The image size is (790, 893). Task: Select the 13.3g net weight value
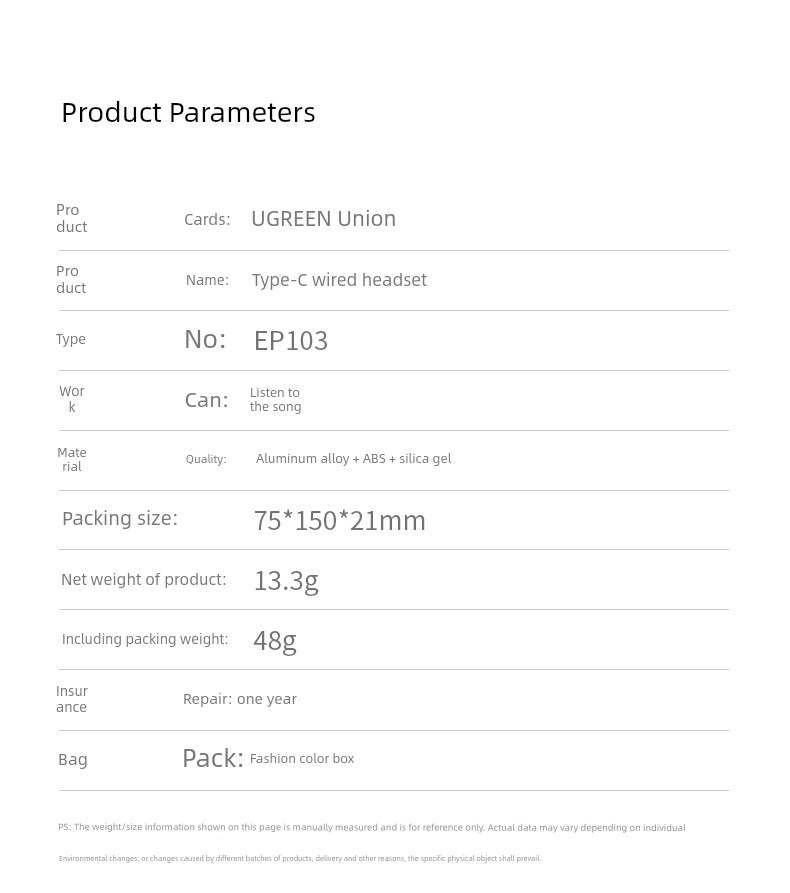(x=286, y=581)
